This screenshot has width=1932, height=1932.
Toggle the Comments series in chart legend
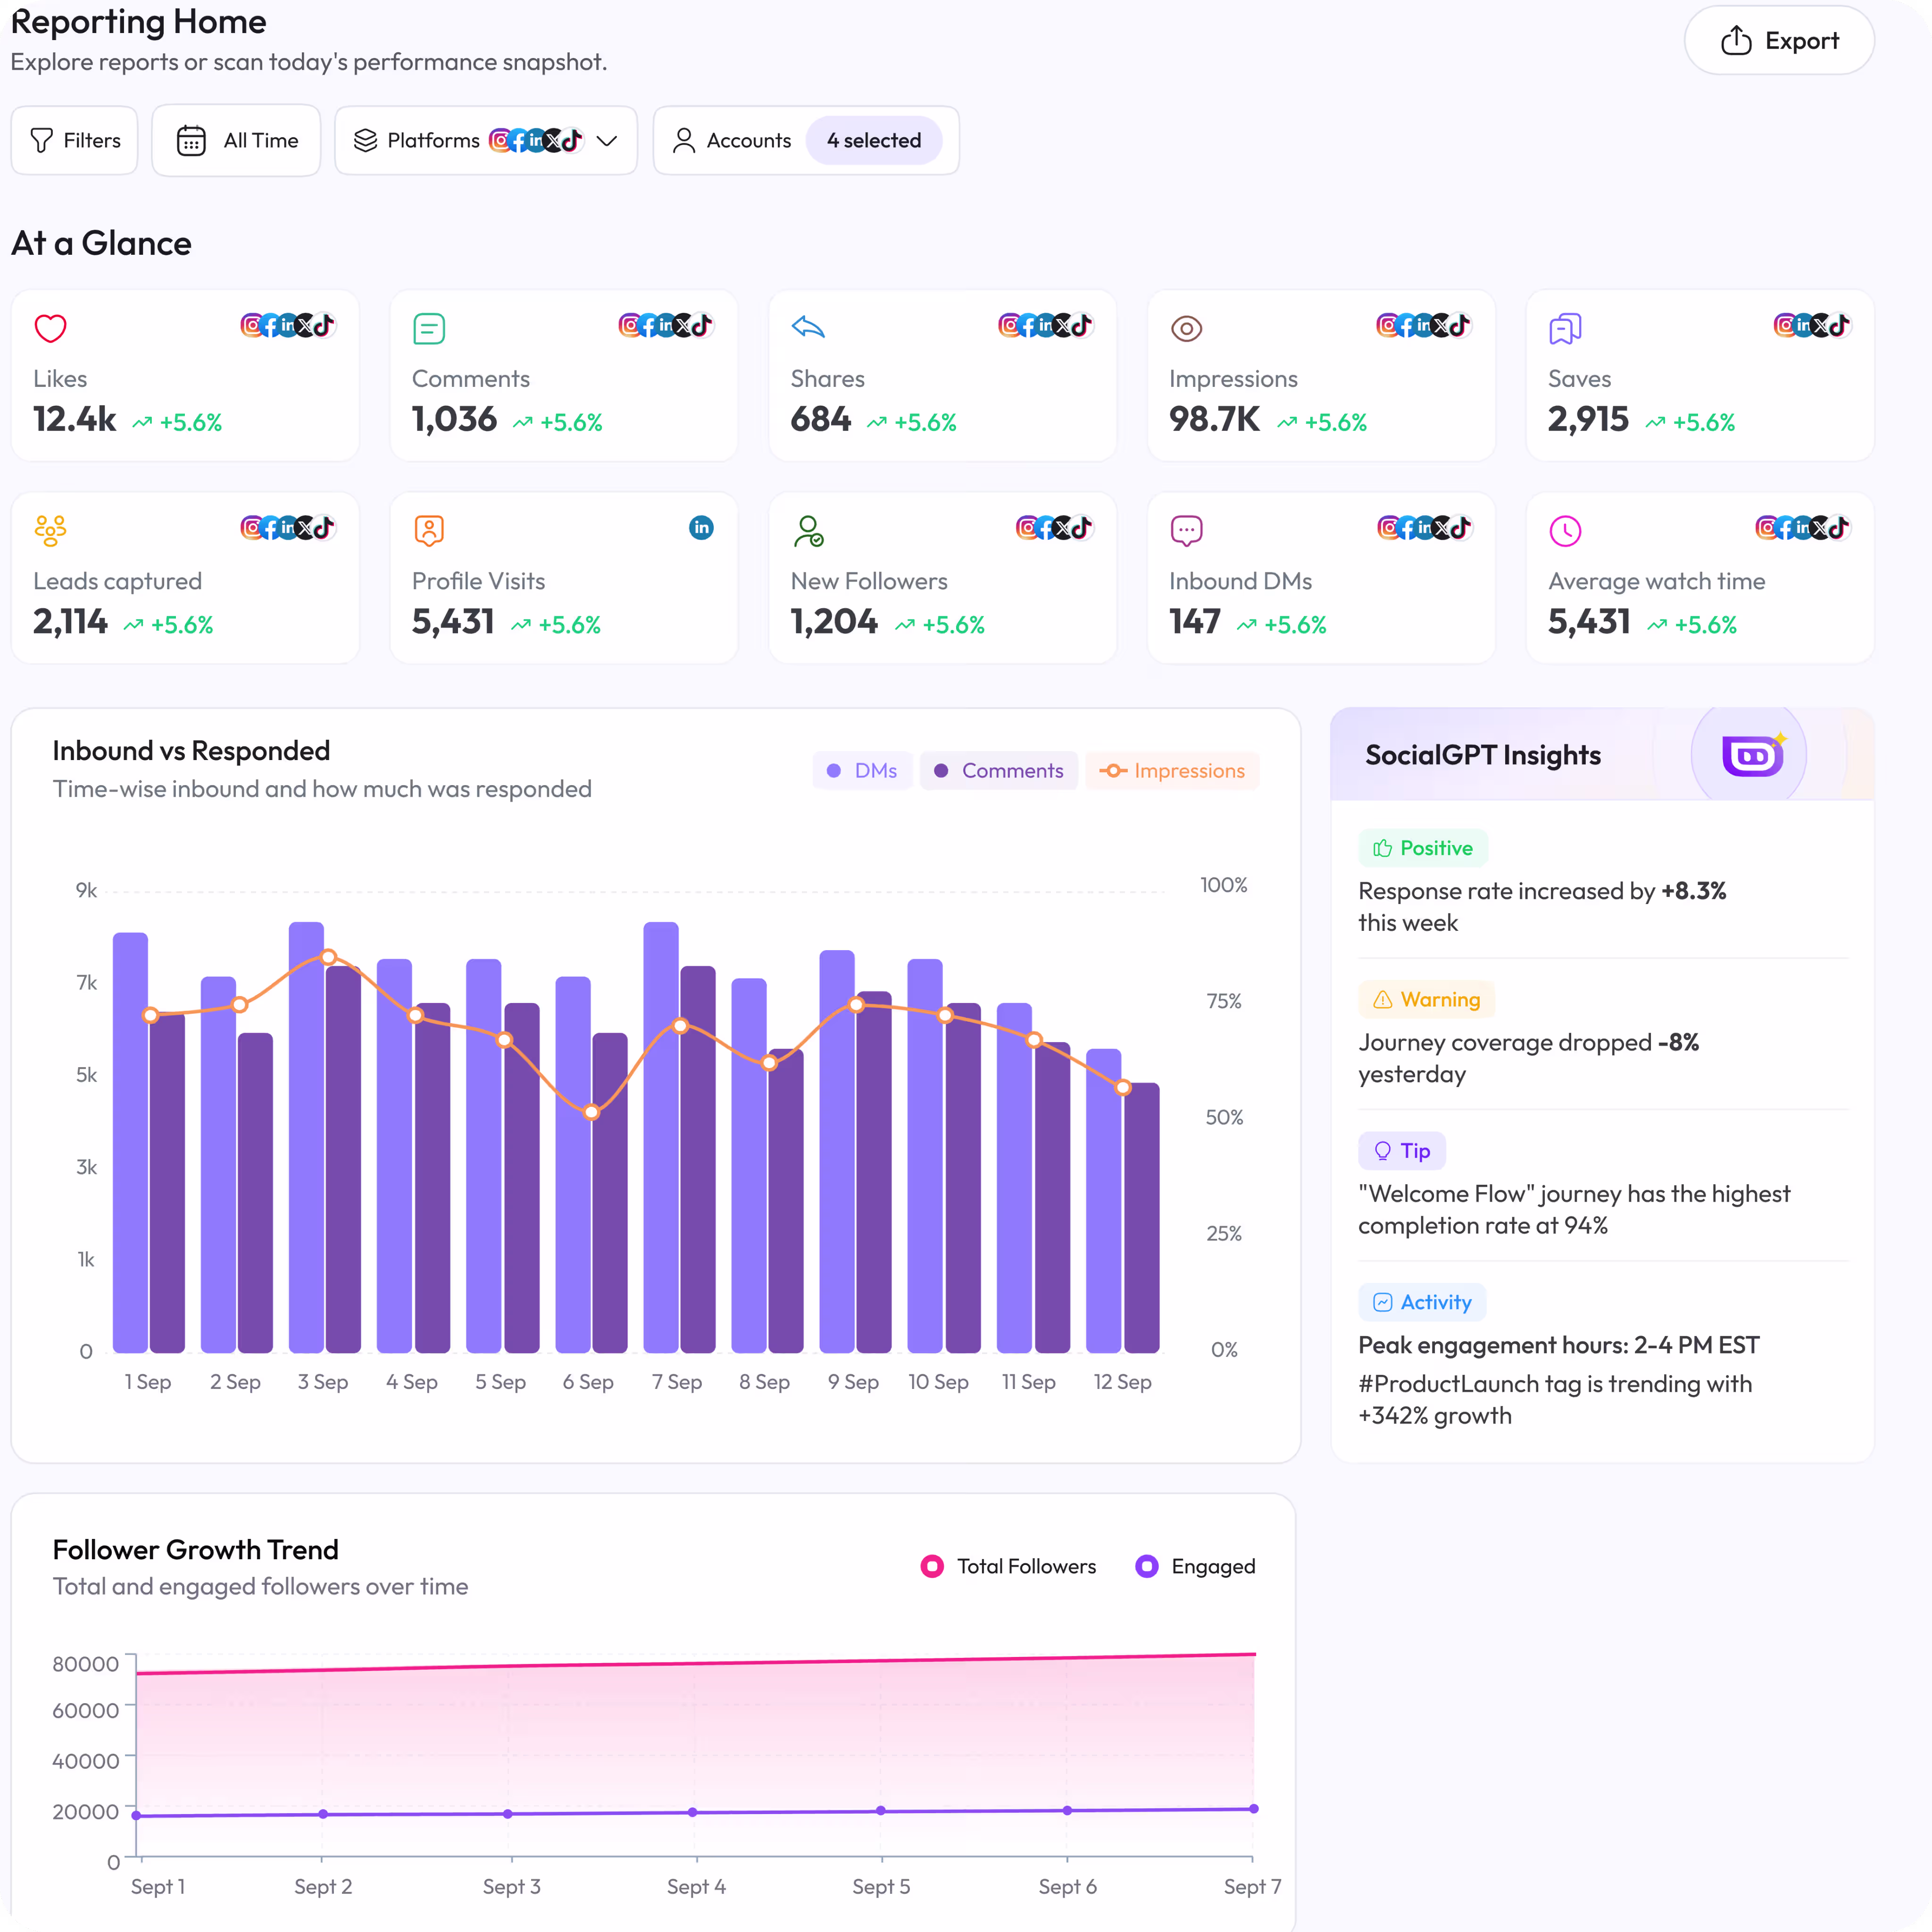(998, 771)
